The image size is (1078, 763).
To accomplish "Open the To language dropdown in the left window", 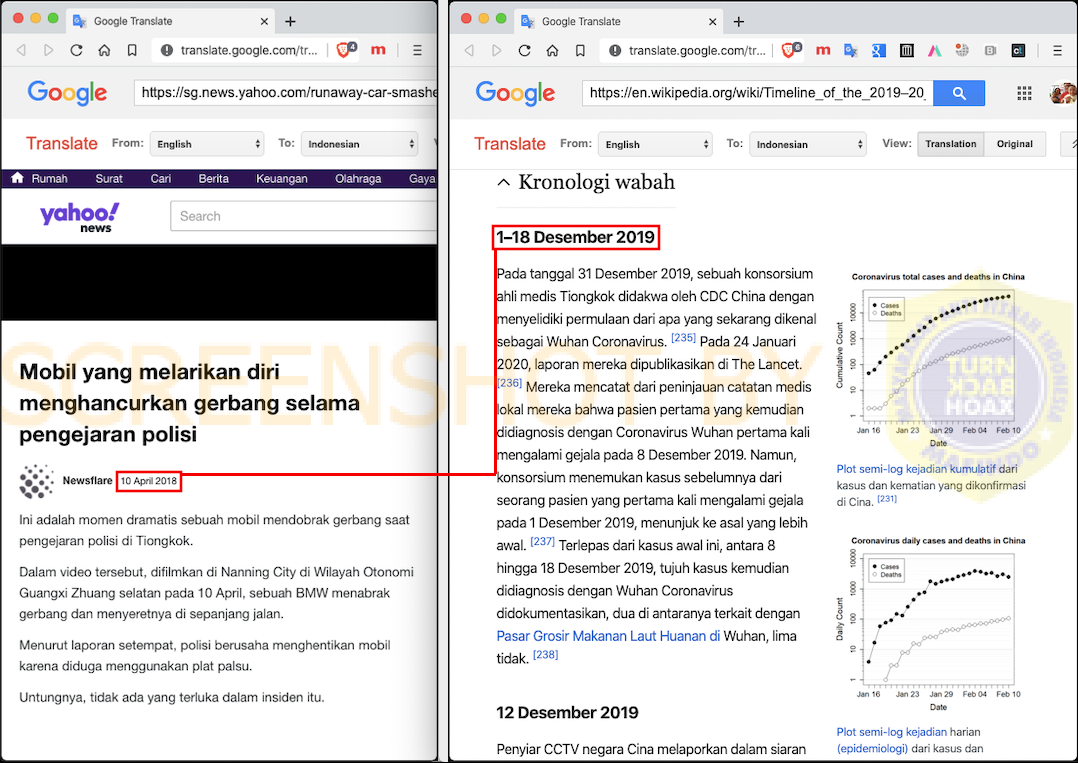I will (x=360, y=144).
